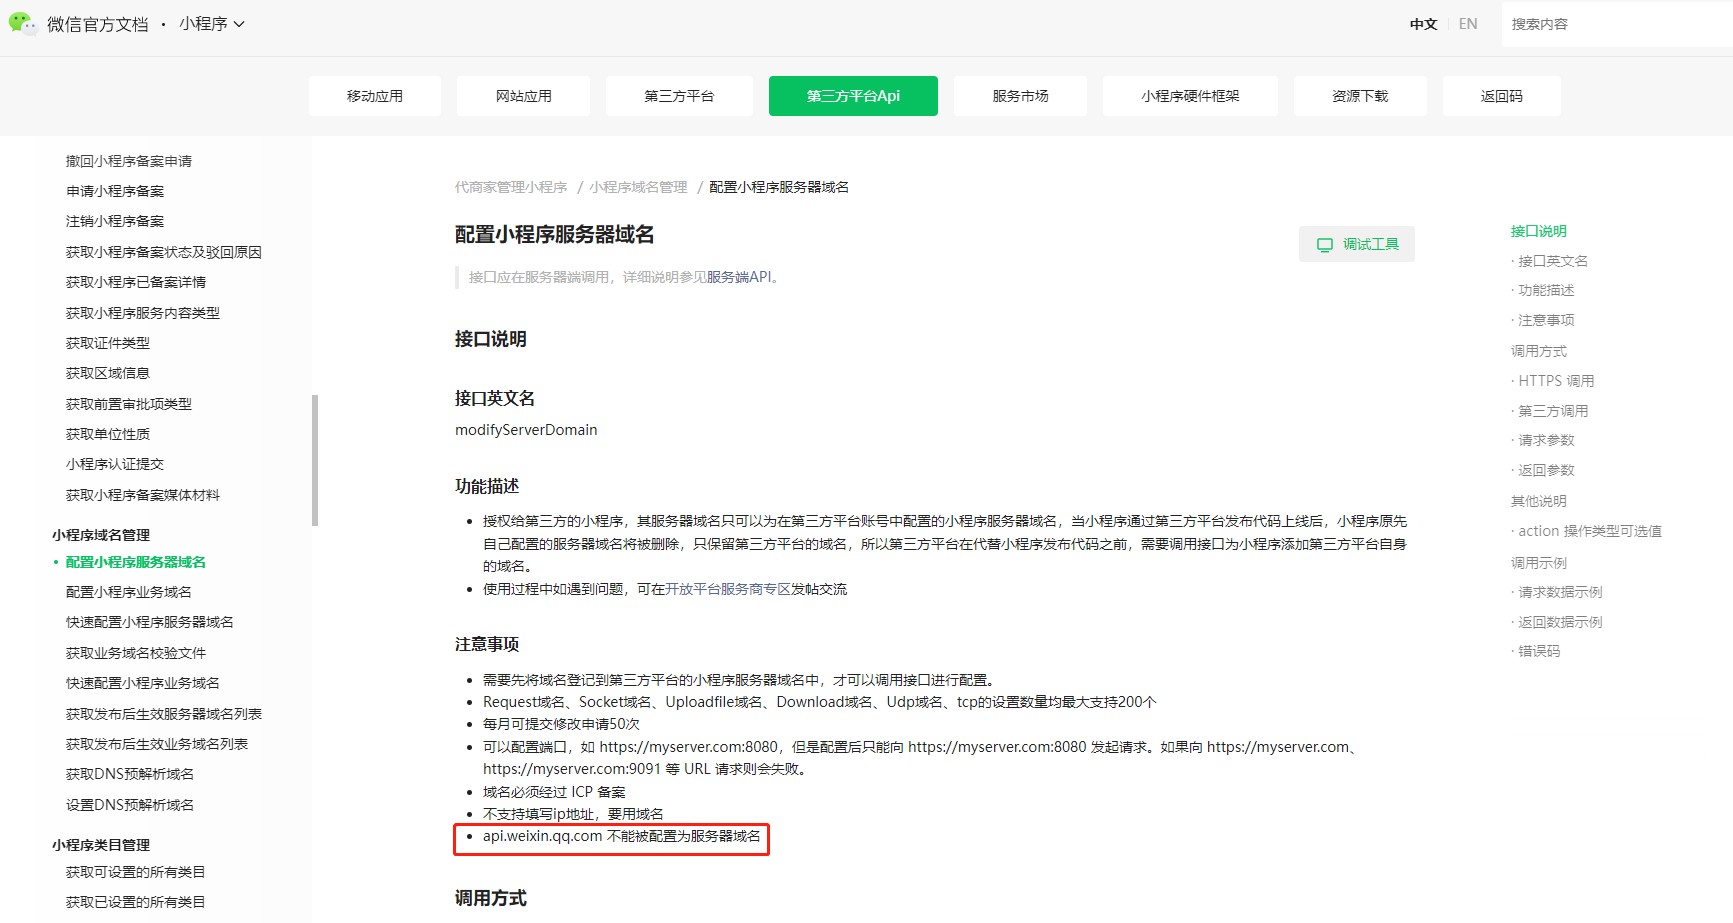The height and width of the screenshot is (923, 1733).
Task: Open 获取小程序已备案详情 in the sidebar
Action: (x=136, y=282)
